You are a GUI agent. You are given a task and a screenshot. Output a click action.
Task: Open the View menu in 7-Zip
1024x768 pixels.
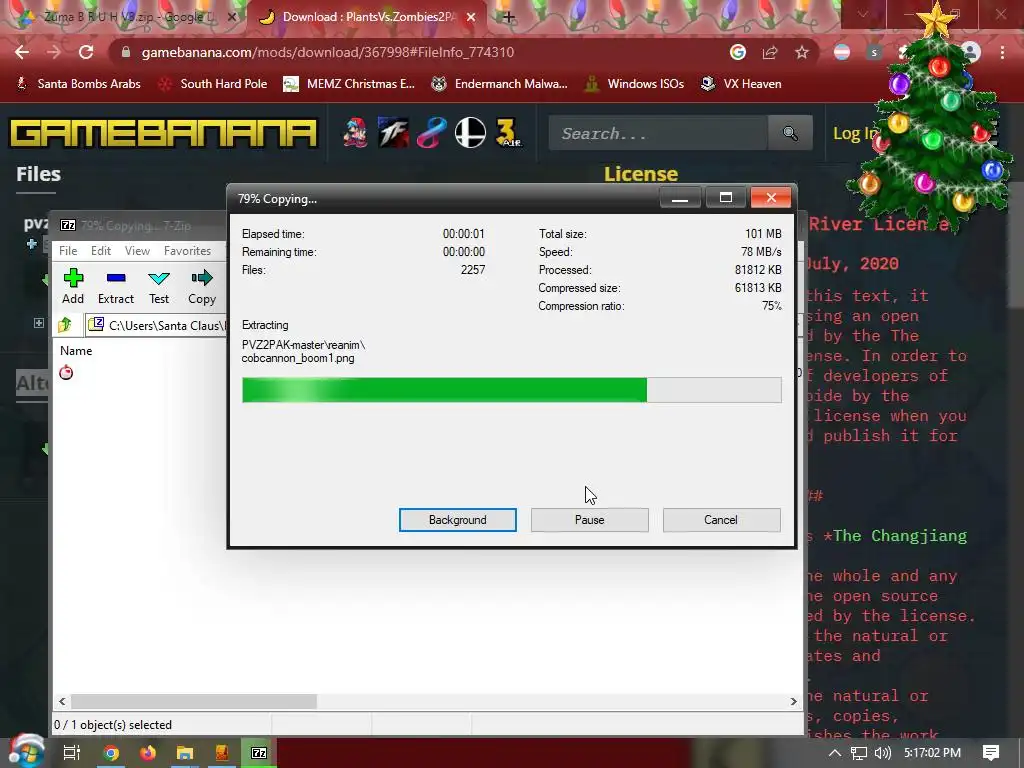[137, 251]
